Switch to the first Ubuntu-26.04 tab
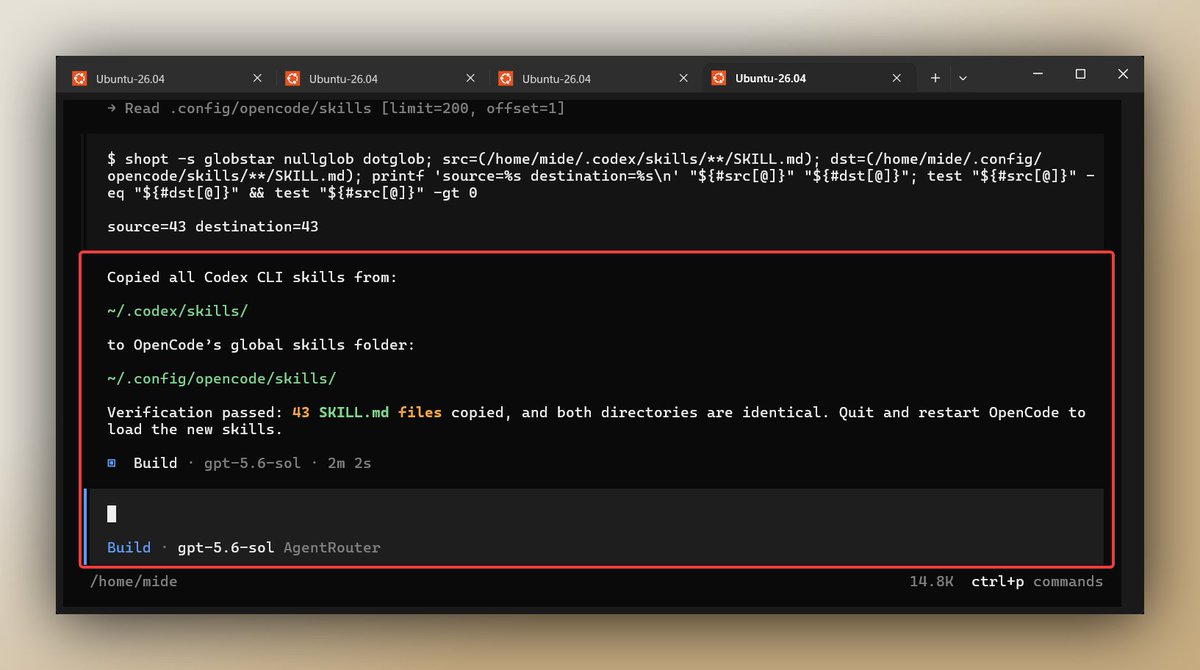The width and height of the screenshot is (1200, 670). click(169, 78)
